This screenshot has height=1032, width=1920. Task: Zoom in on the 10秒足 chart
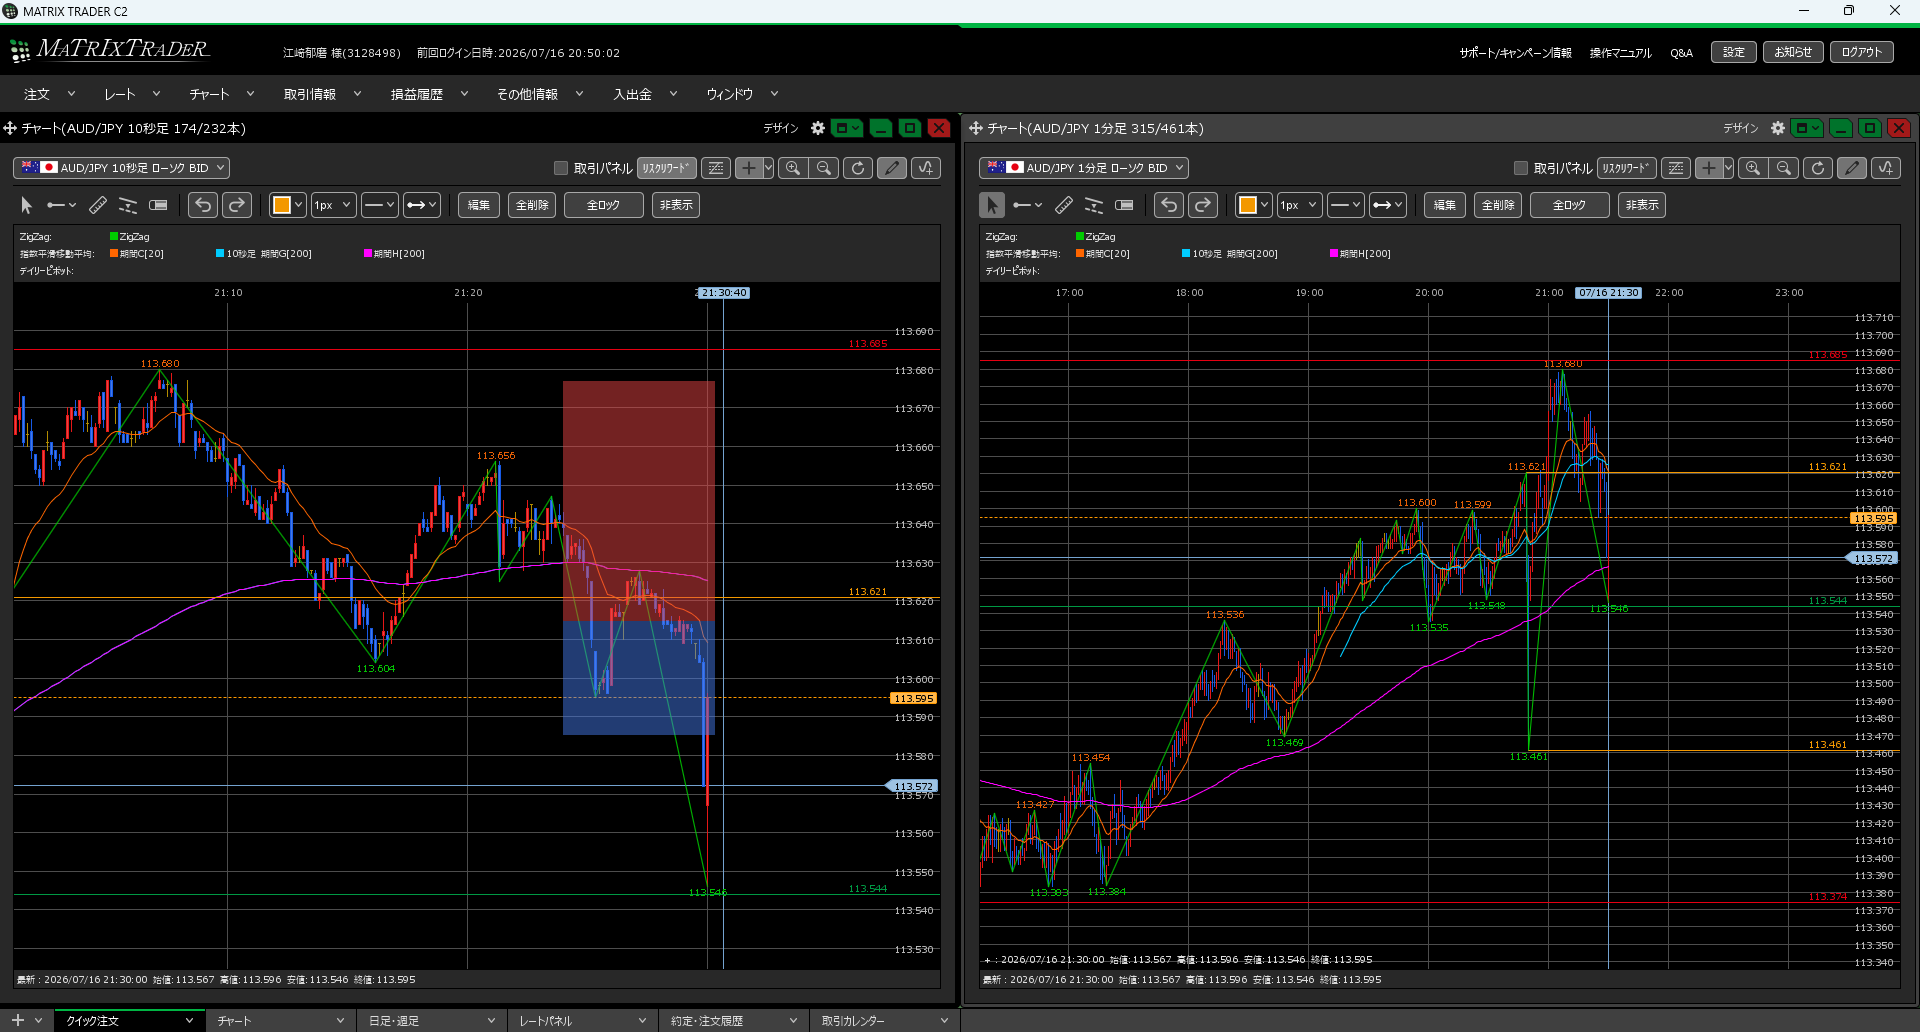(x=793, y=168)
